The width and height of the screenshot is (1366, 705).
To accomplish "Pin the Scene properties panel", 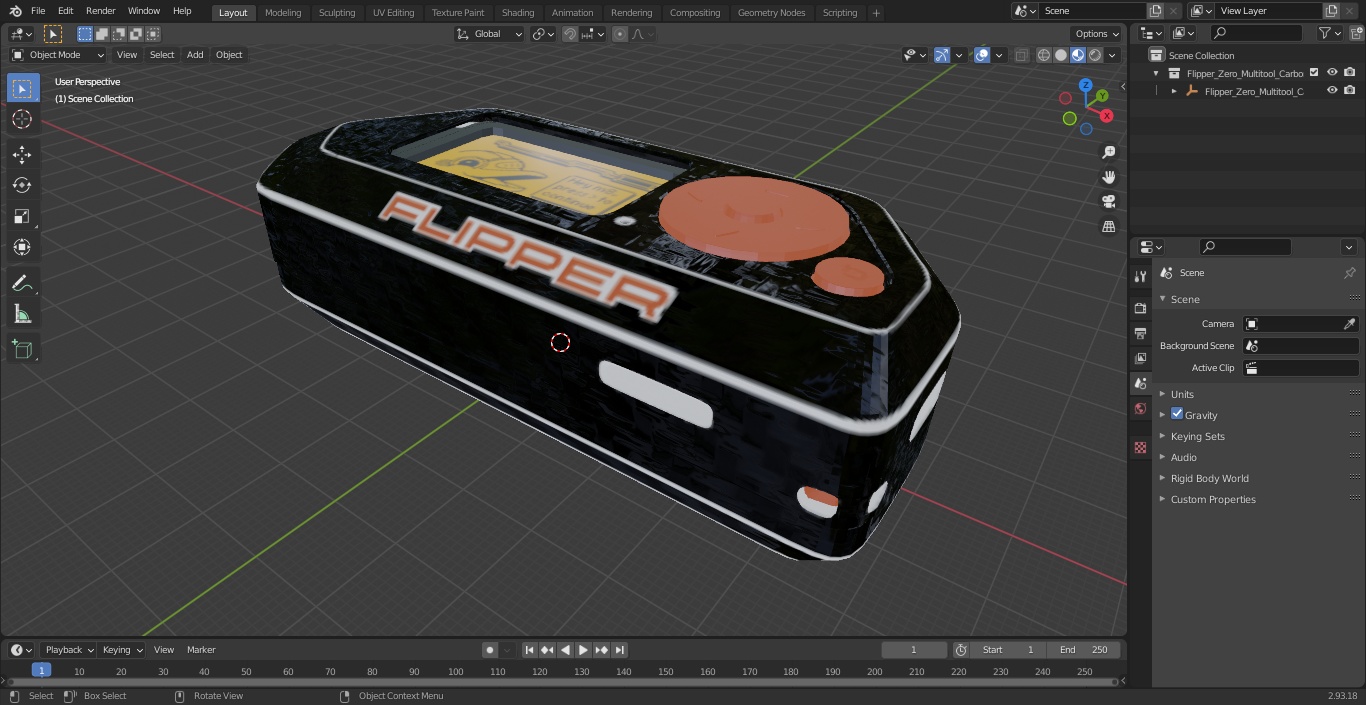I will [1349, 273].
